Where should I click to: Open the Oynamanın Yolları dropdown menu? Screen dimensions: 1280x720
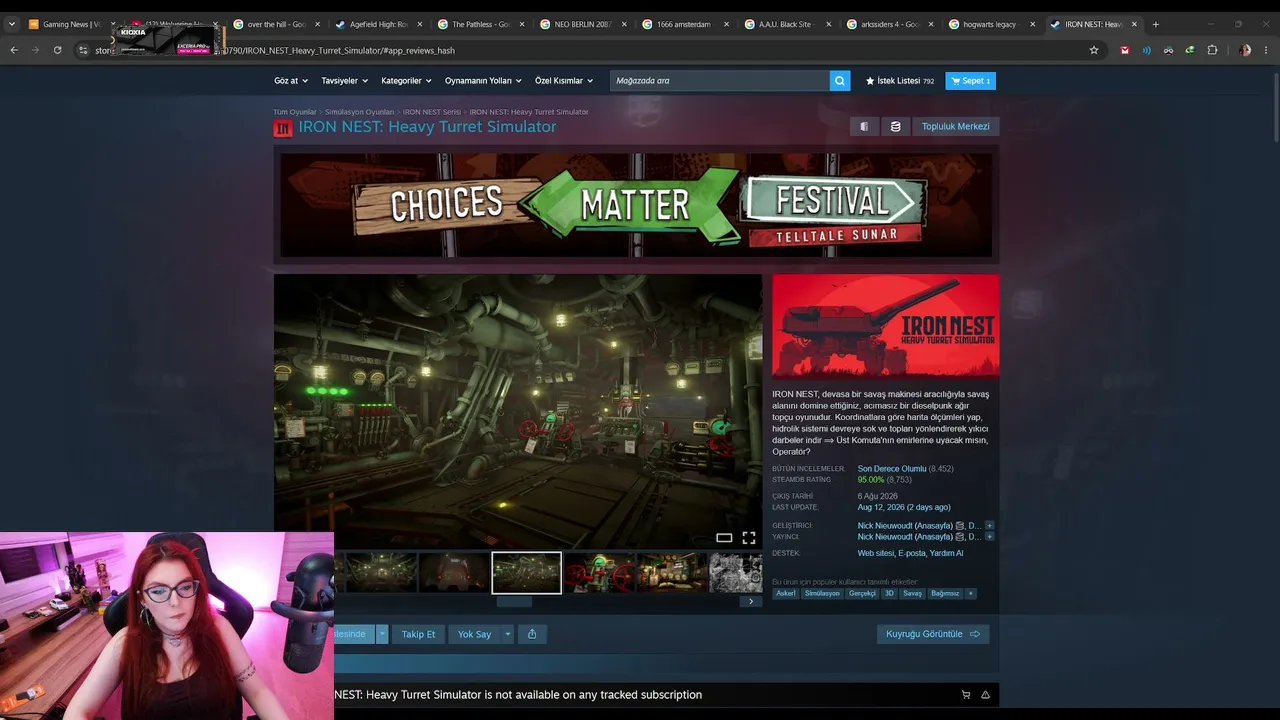484,81
